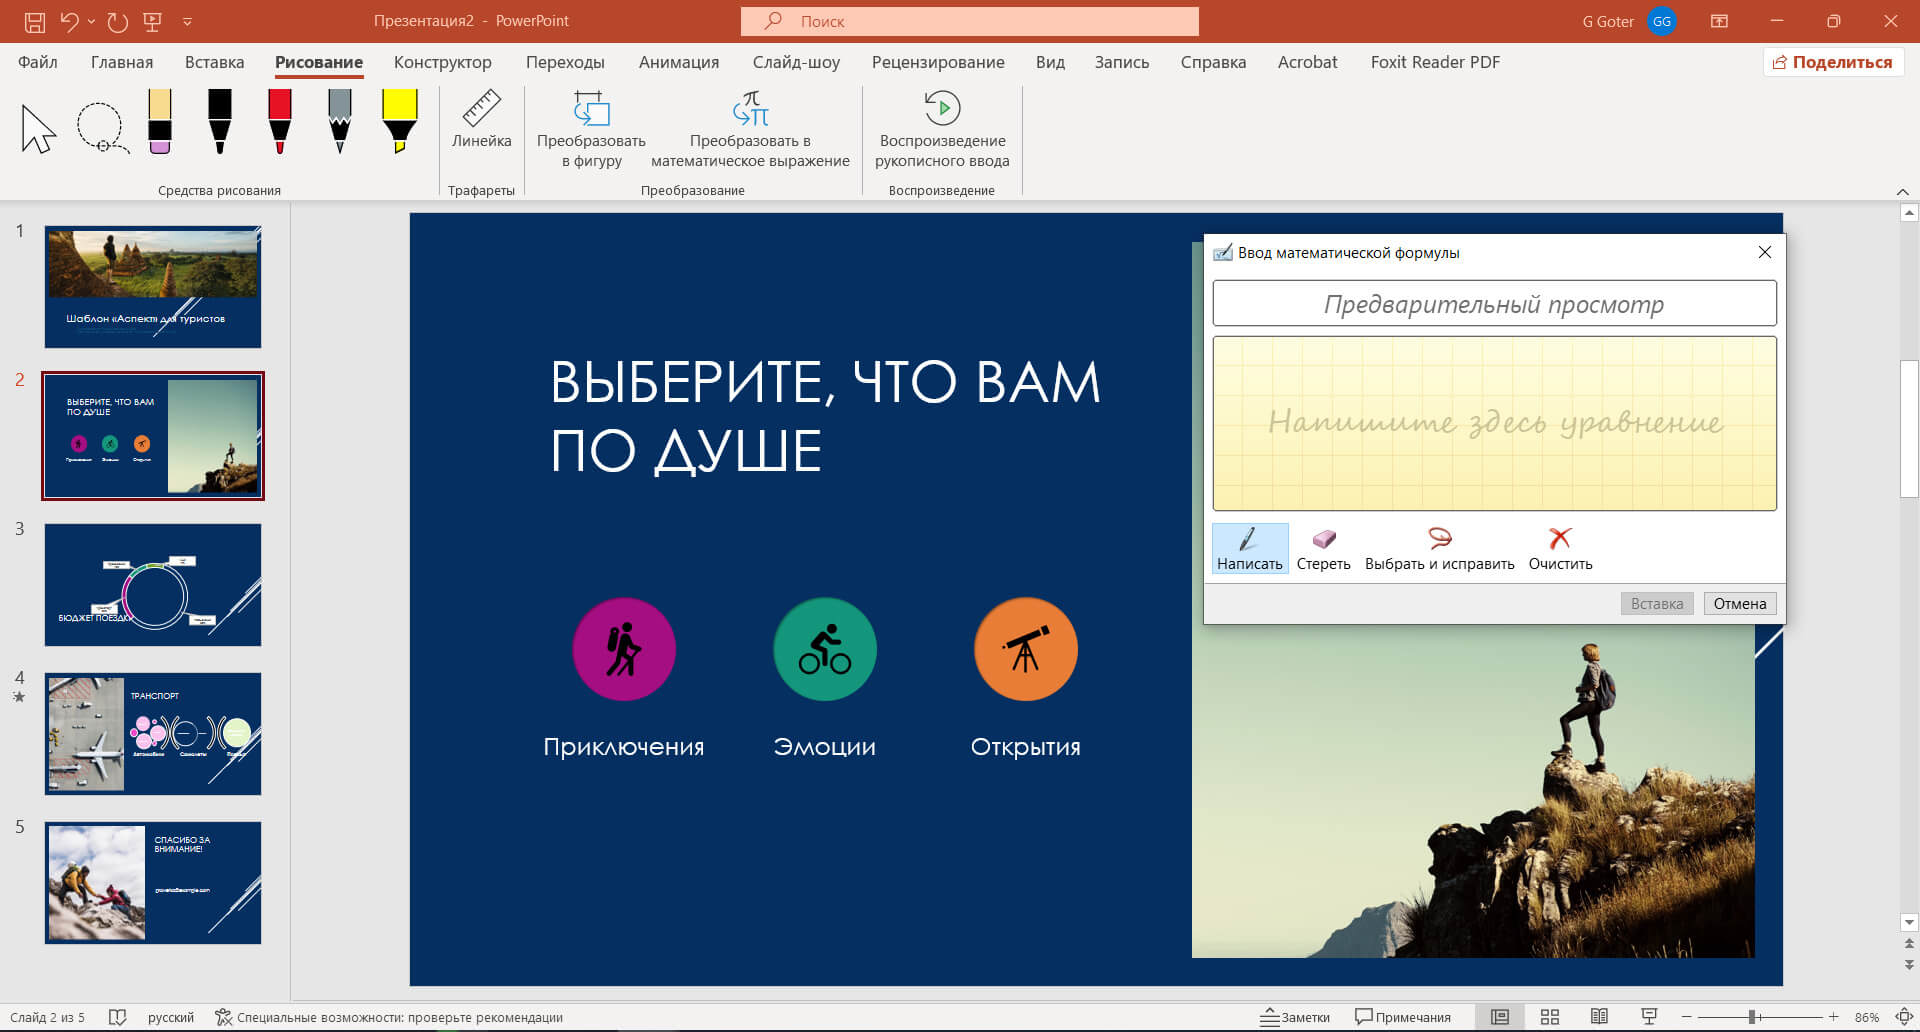Pick the red pen
This screenshot has width=1920, height=1032.
[280, 122]
